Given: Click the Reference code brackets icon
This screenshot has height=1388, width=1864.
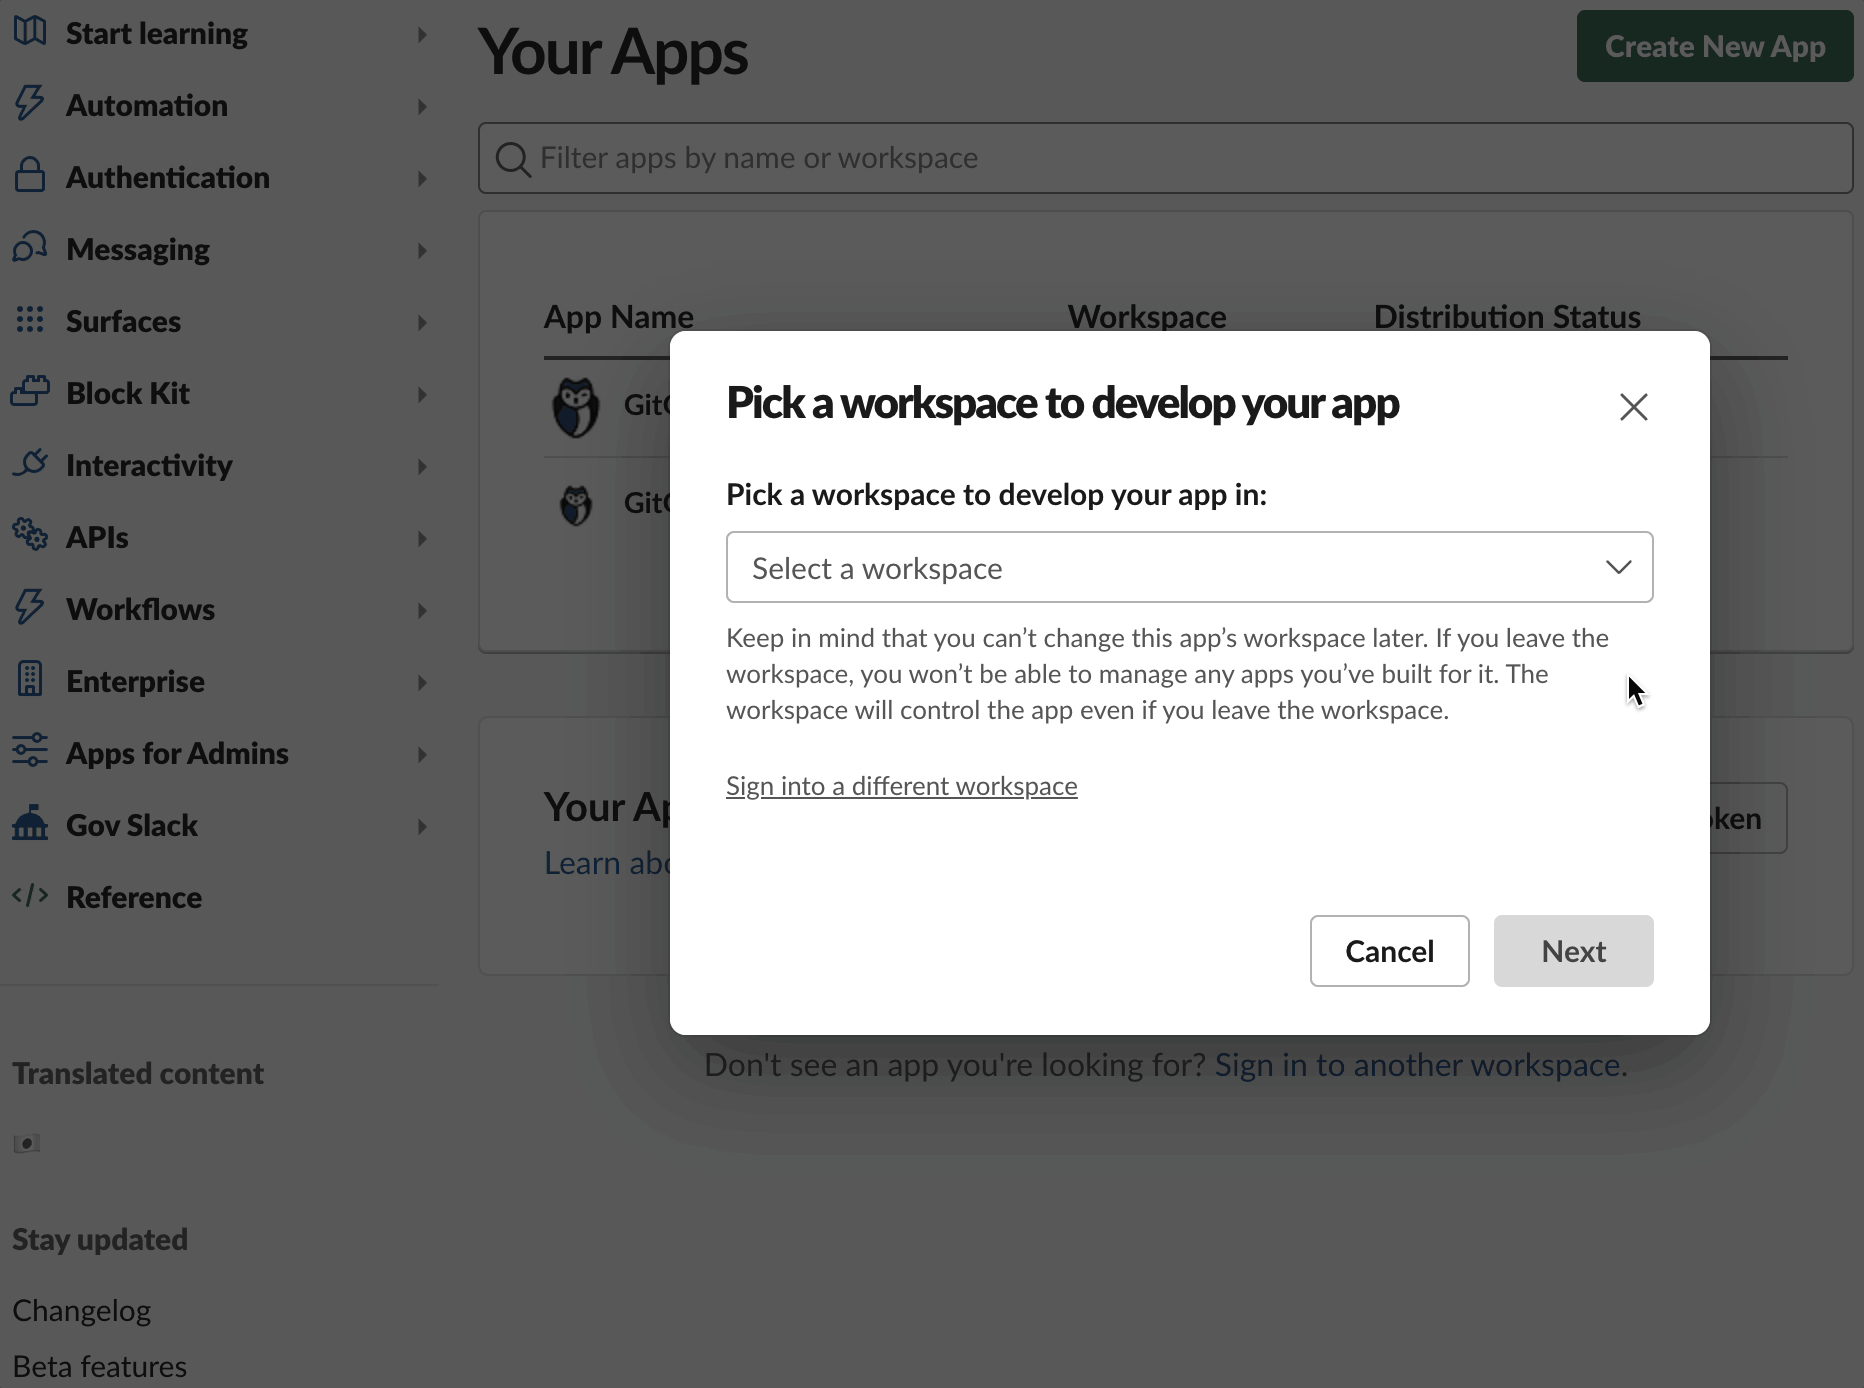Looking at the screenshot, I should tap(30, 895).
